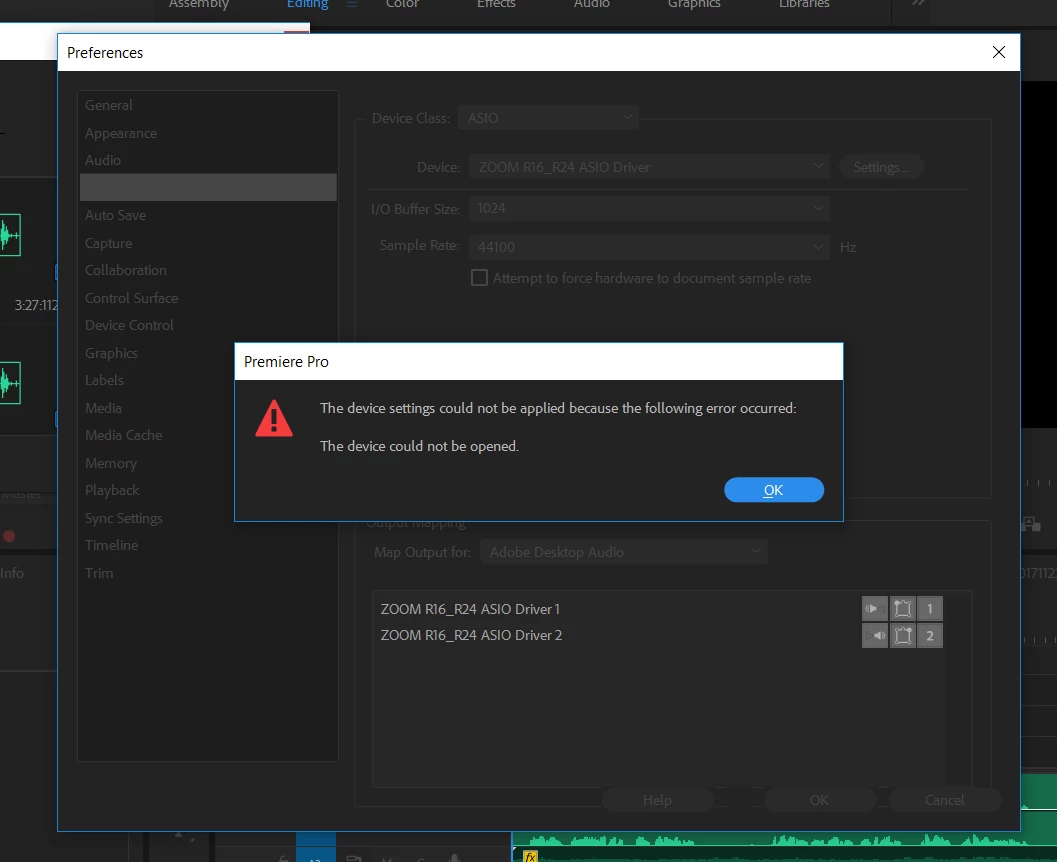
Task: Select Audio preferences category
Action: click(102, 160)
